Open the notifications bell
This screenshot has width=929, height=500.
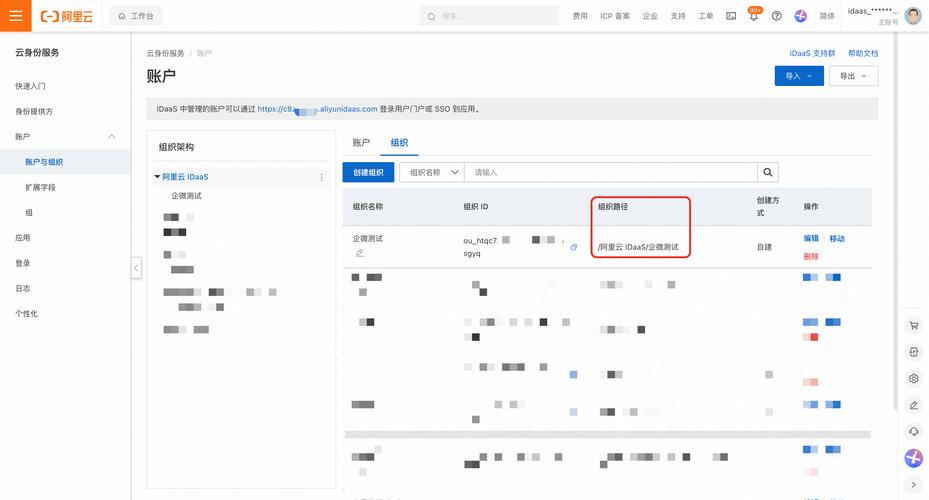pyautogui.click(x=754, y=16)
